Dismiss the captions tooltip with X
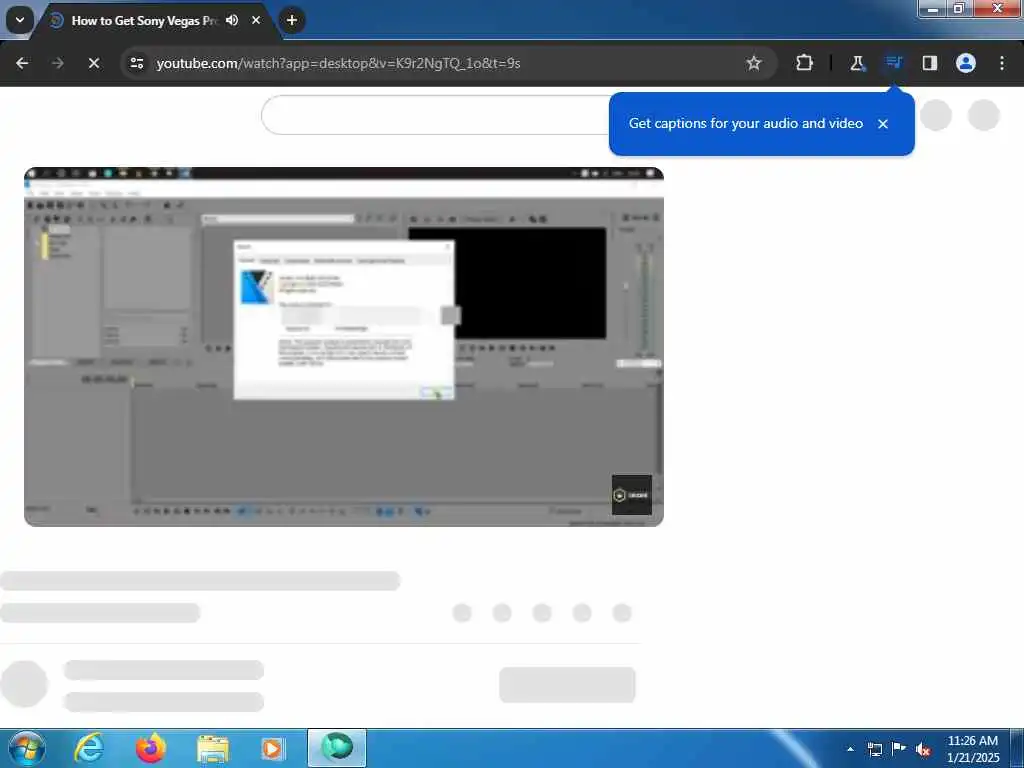 click(883, 124)
